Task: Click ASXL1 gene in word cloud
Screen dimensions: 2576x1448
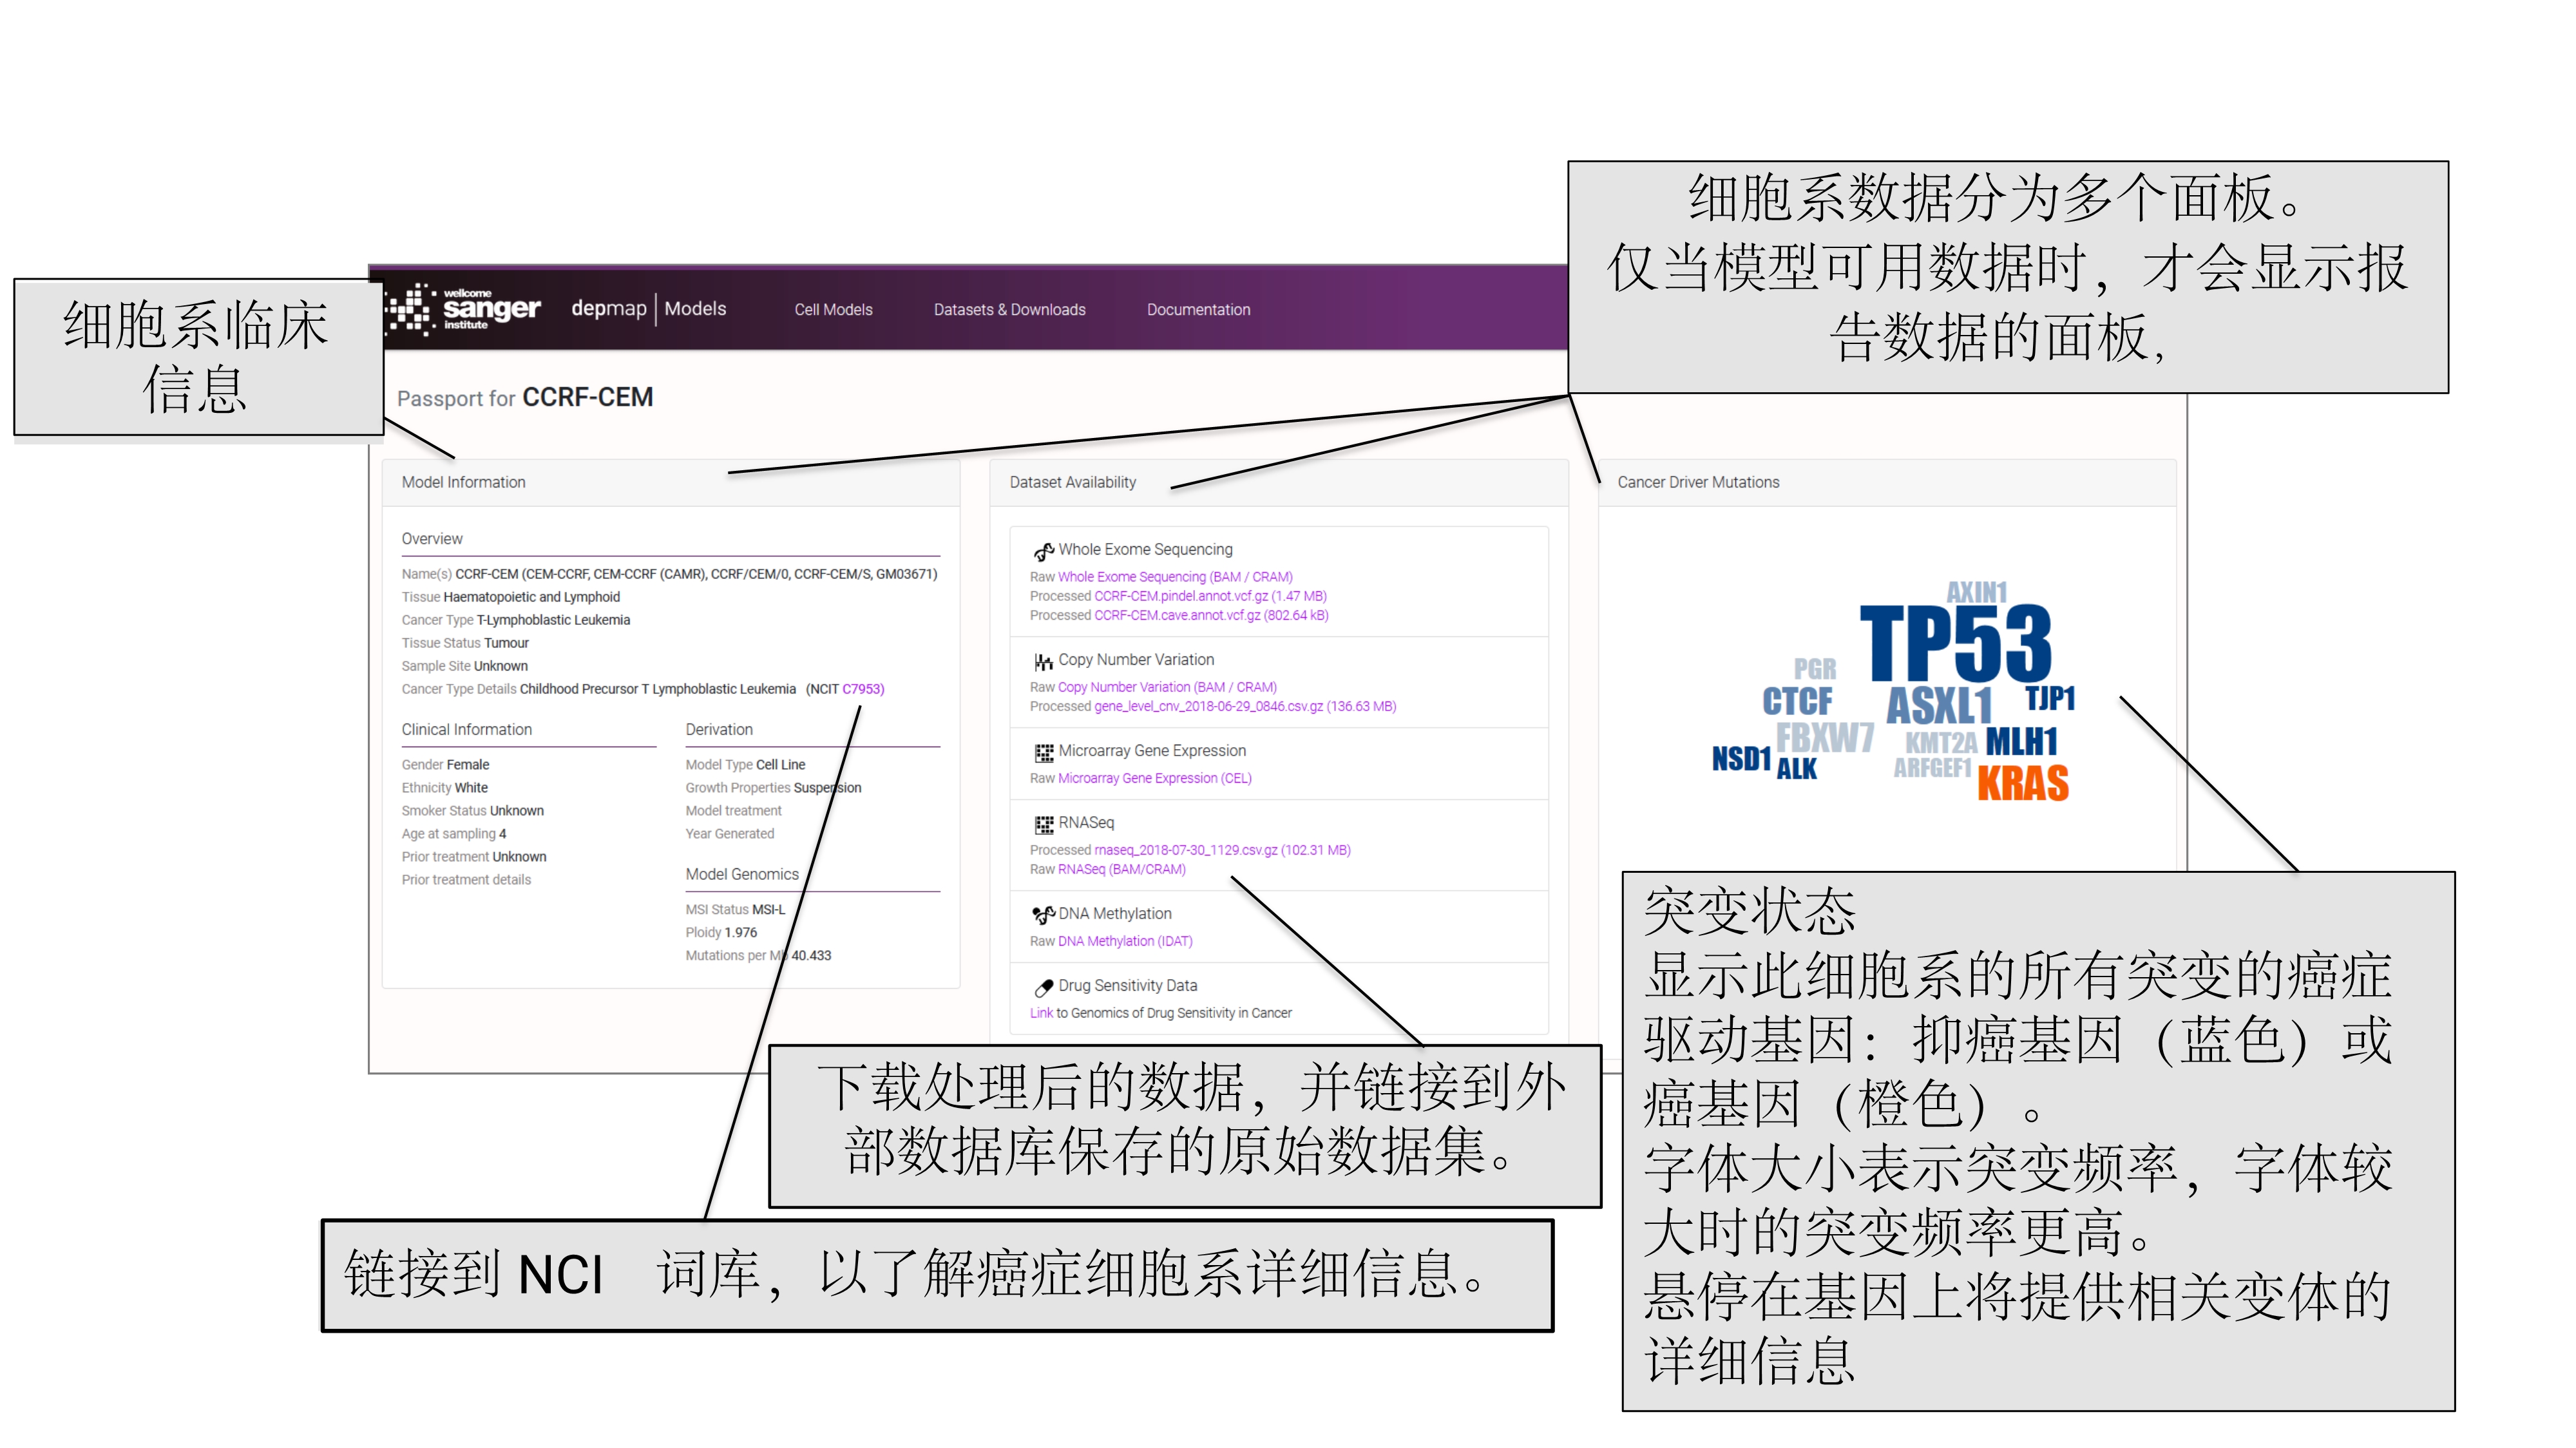Action: pos(1938,705)
